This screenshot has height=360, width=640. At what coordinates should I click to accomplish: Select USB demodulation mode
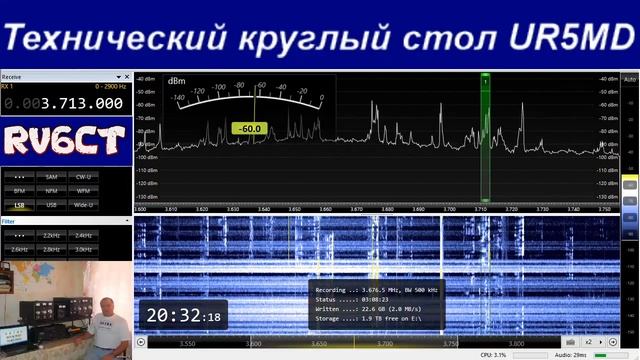[51, 205]
